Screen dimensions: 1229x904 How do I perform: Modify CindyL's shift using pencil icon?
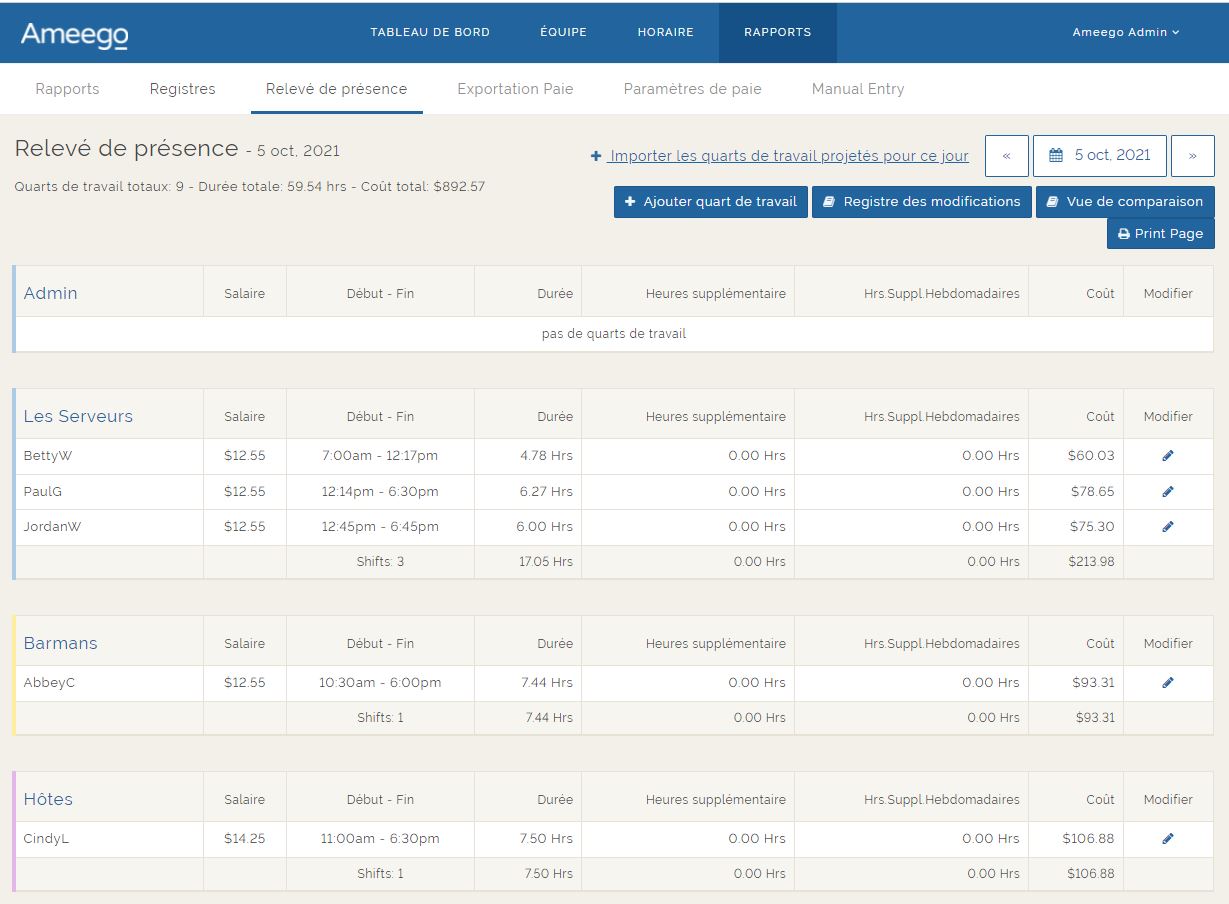pos(1167,839)
